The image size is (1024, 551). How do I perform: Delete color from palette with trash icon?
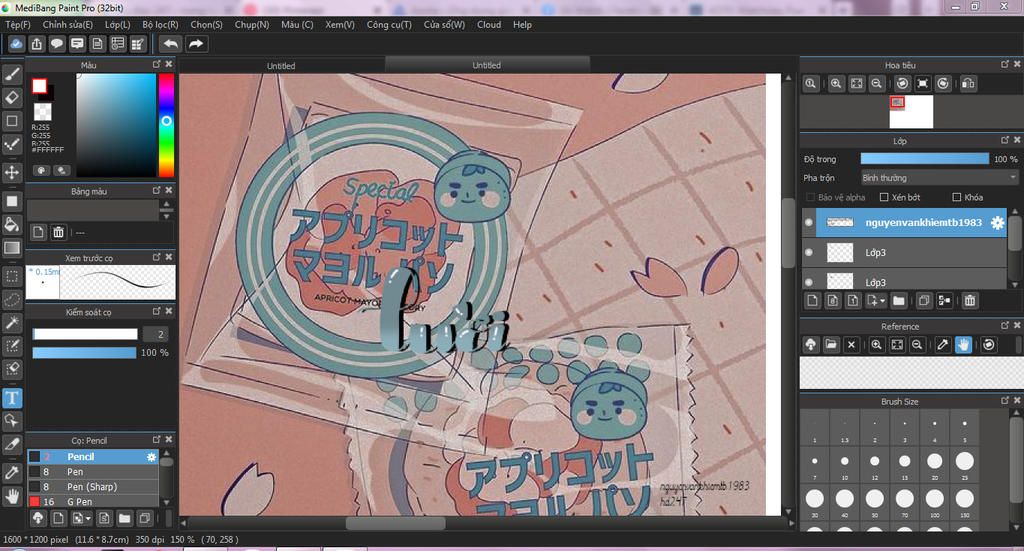58,232
